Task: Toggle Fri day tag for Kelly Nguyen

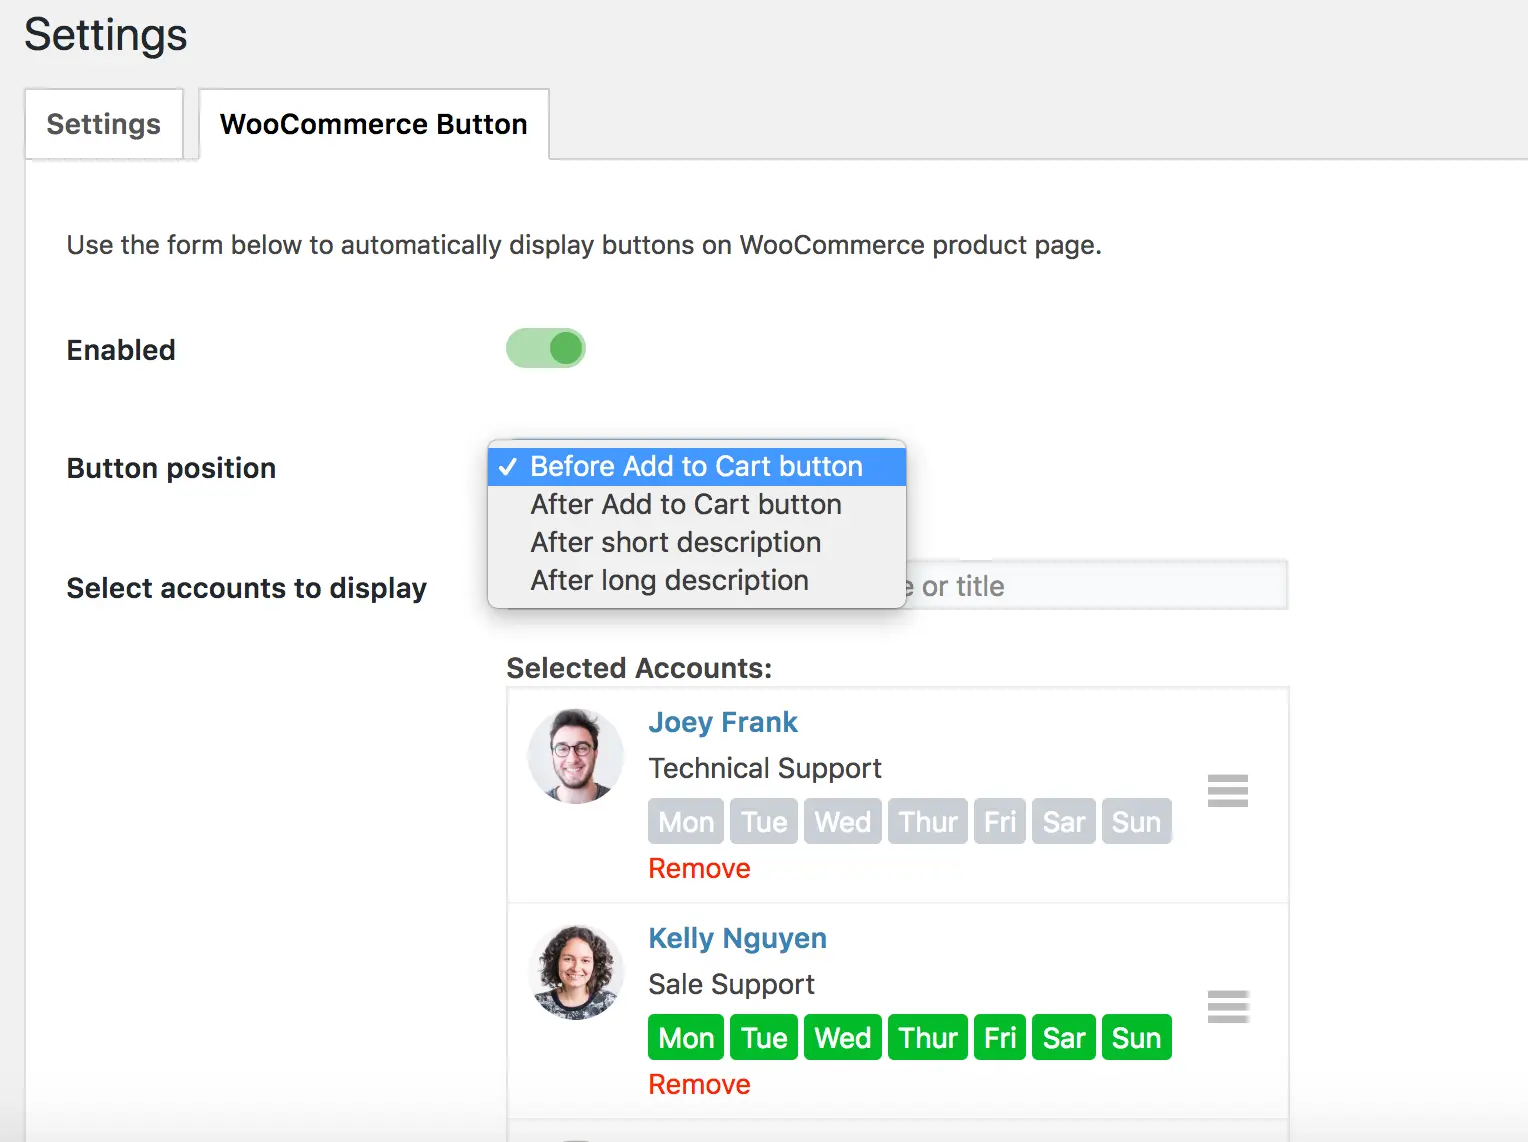Action: (1000, 1038)
